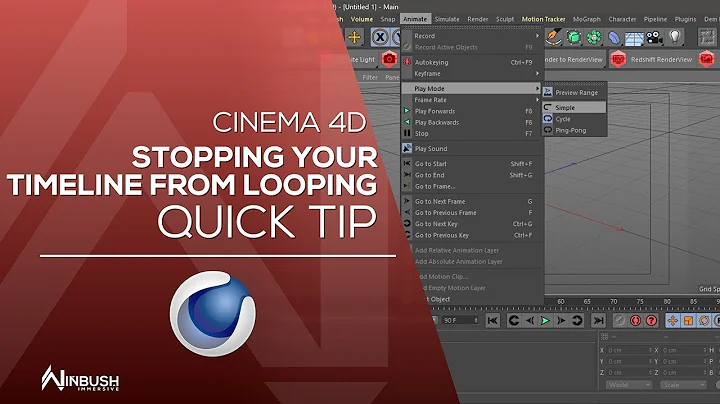Open the Animate menu
Viewport: 720px width, 404px height.
pos(415,19)
